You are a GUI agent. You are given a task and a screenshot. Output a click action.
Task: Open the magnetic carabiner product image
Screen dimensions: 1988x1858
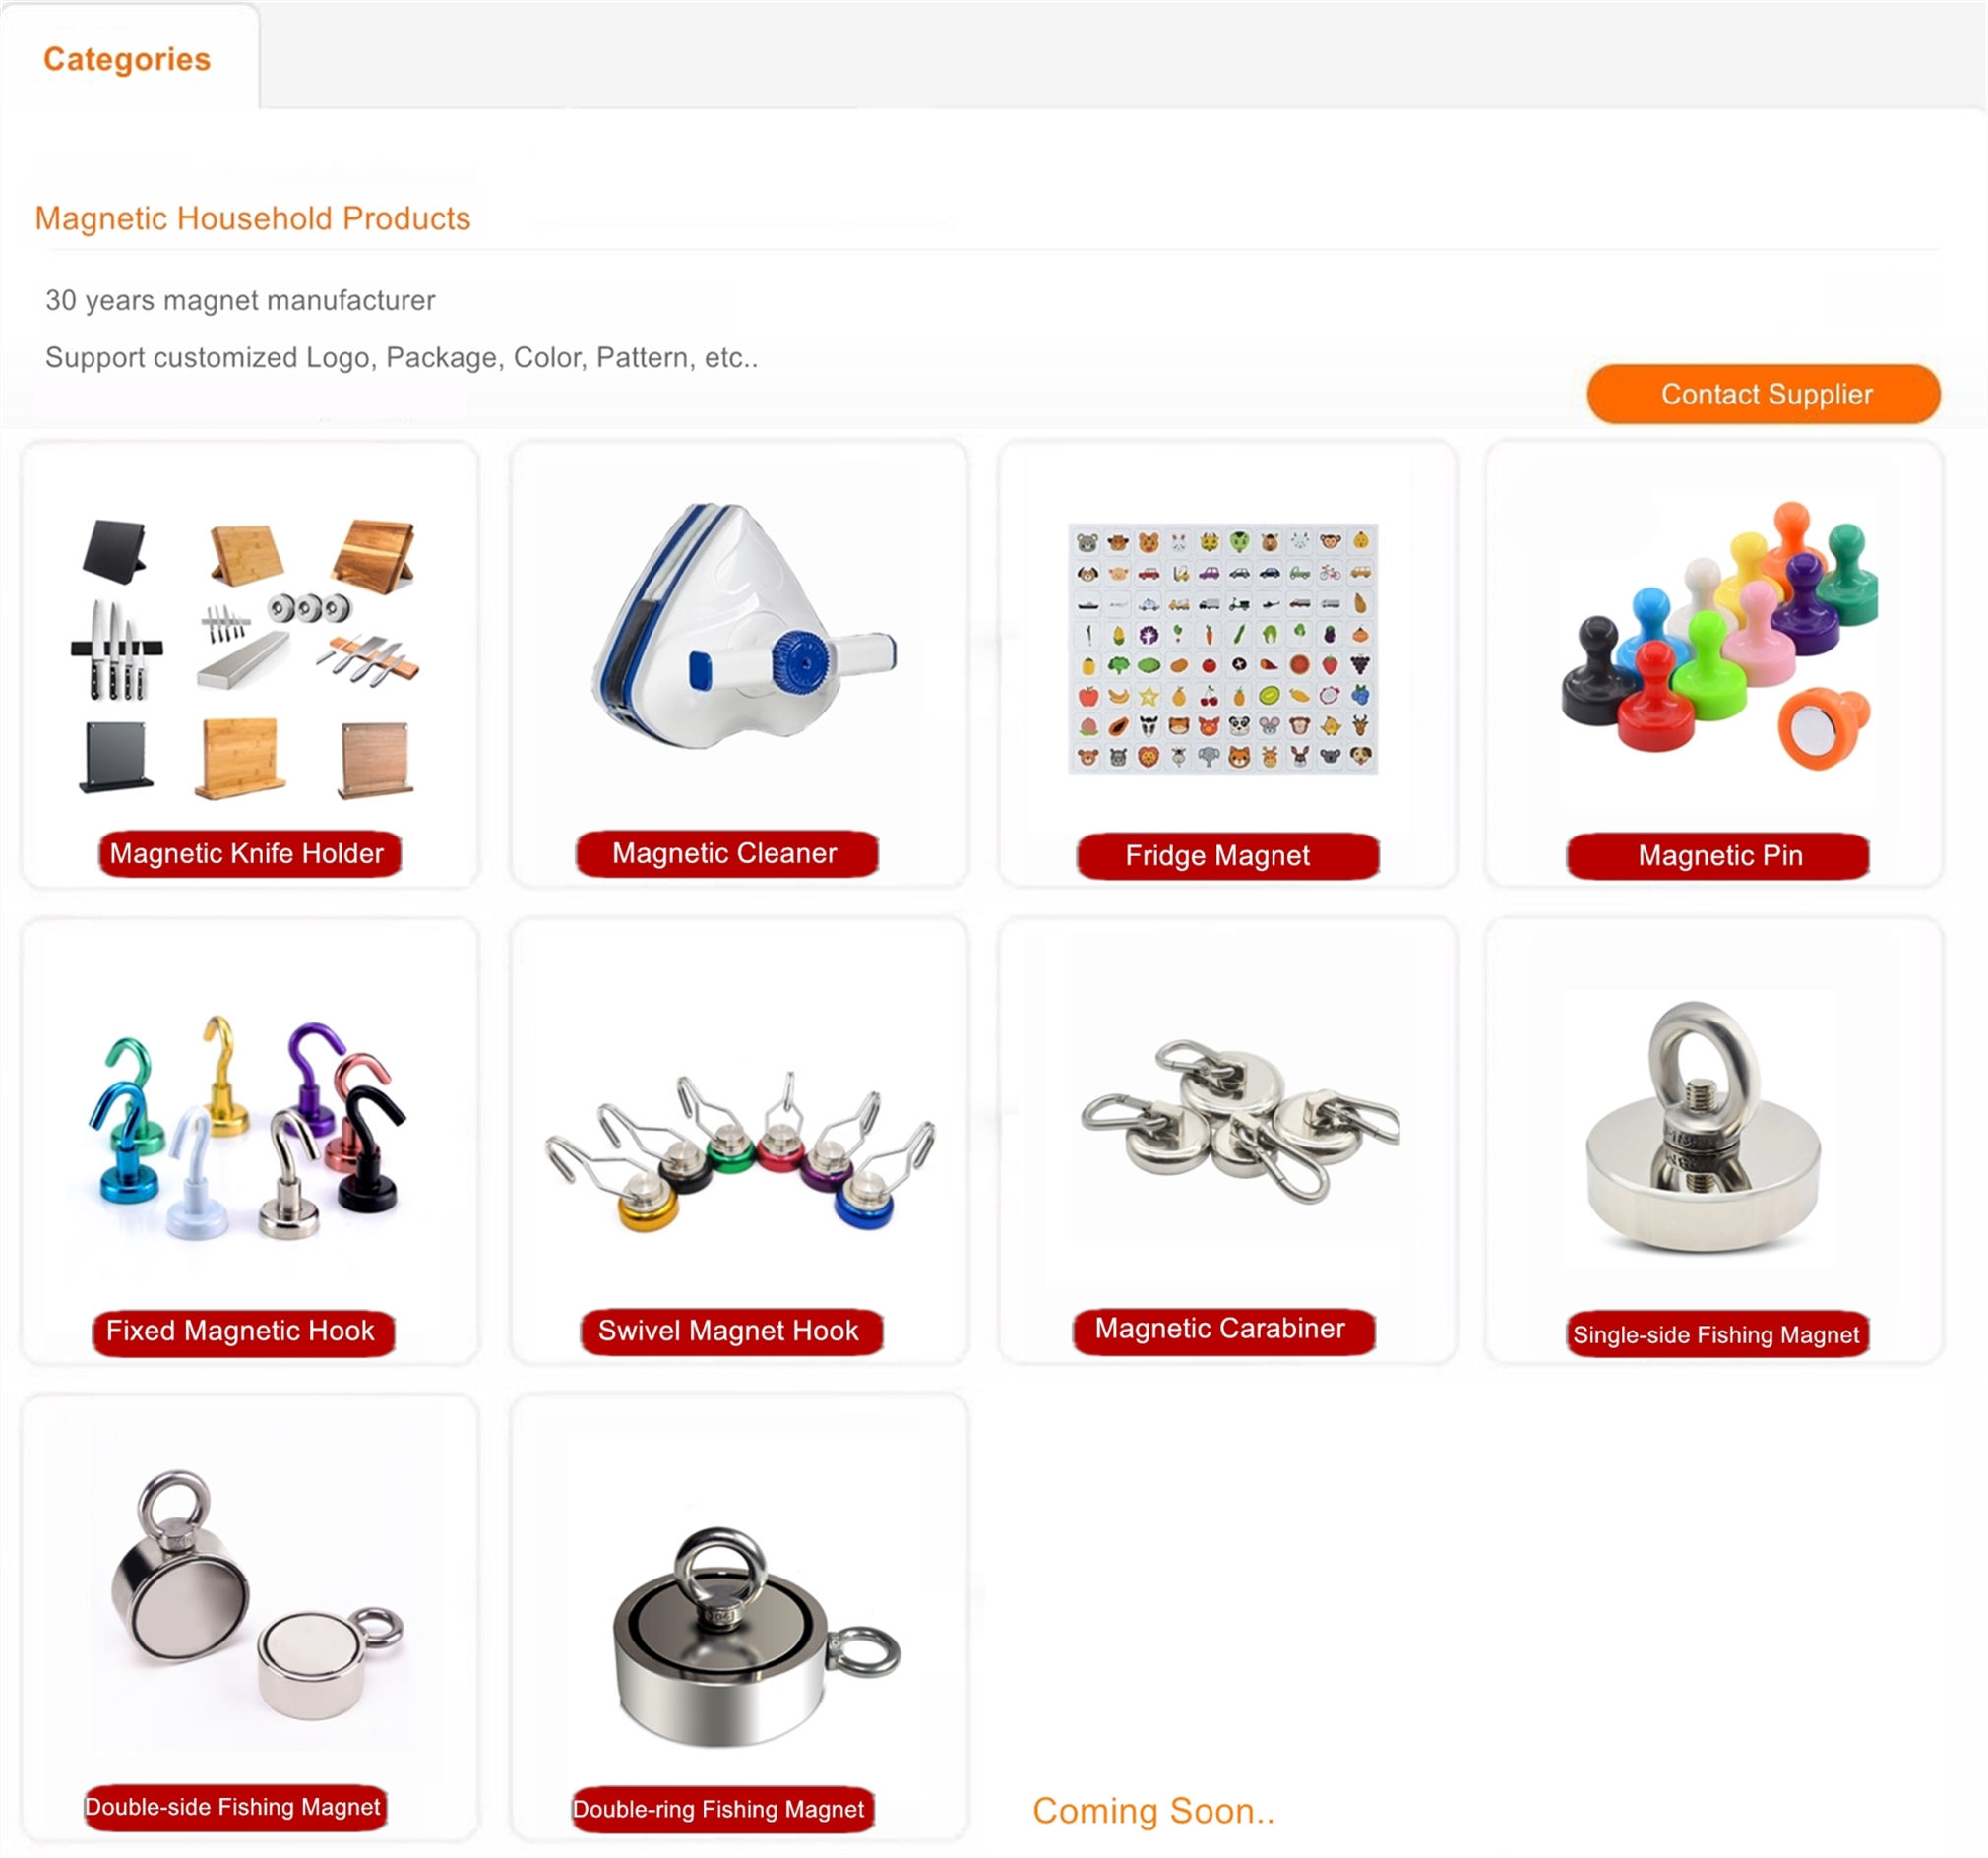(x=1240, y=1120)
